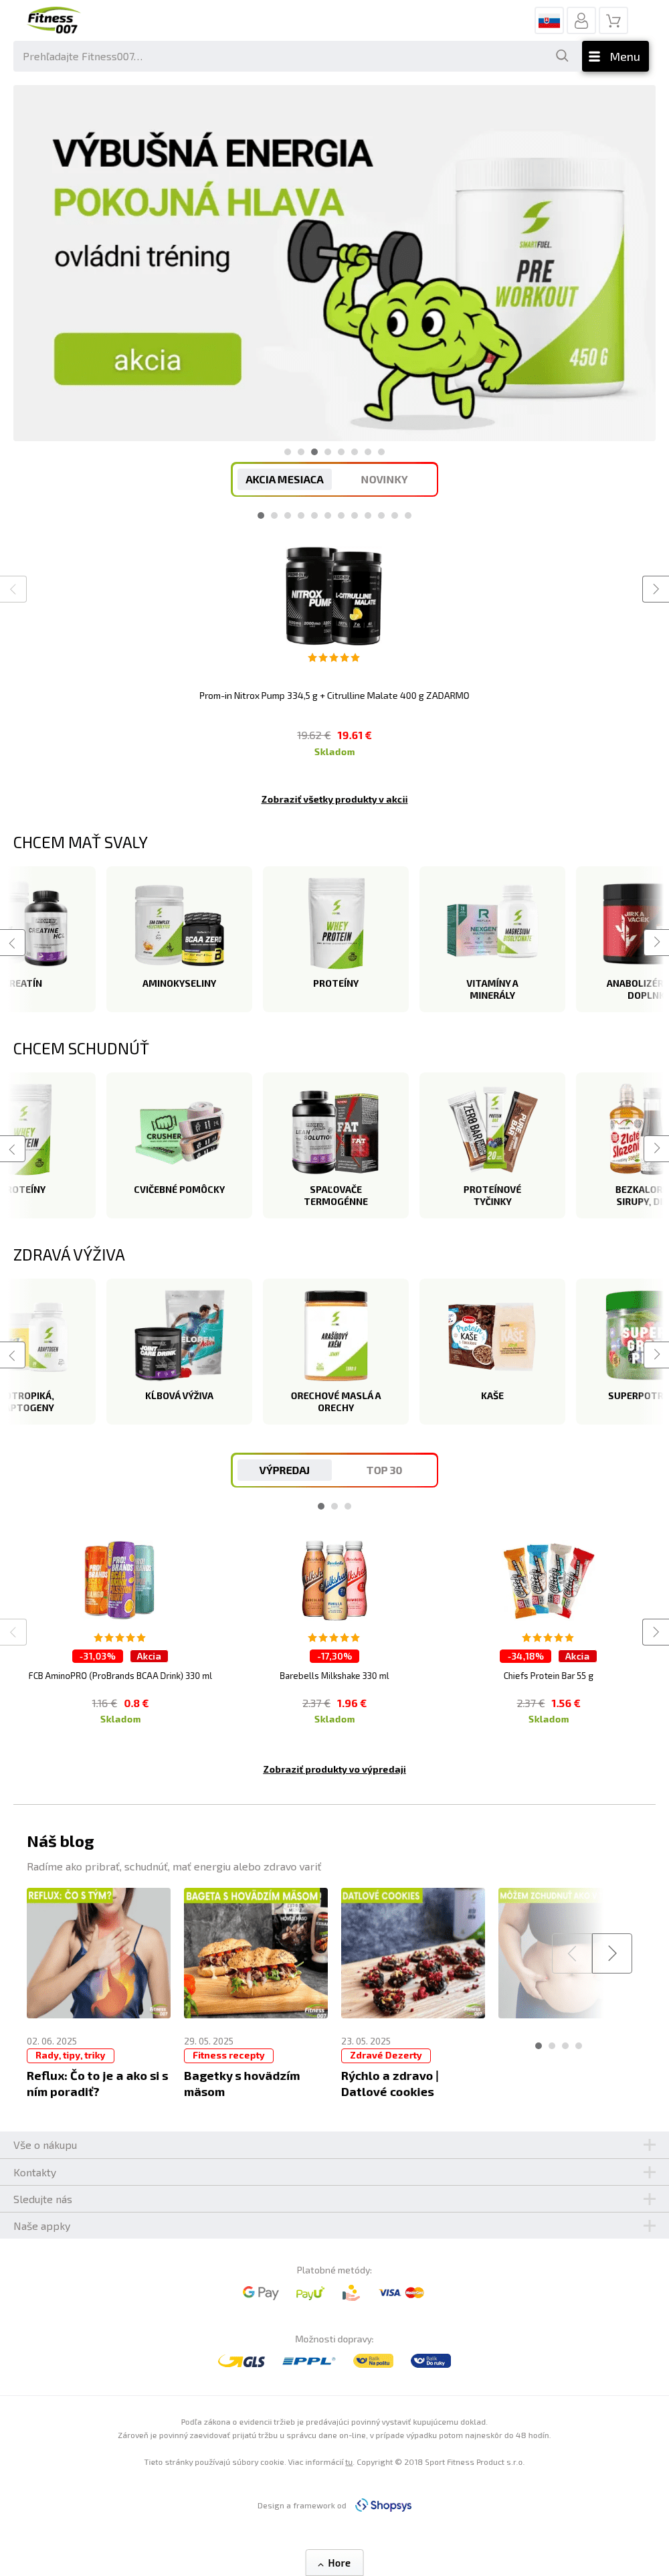The image size is (669, 2576).
Task: Click the Shopsys logo in the footer
Action: pos(384,2505)
